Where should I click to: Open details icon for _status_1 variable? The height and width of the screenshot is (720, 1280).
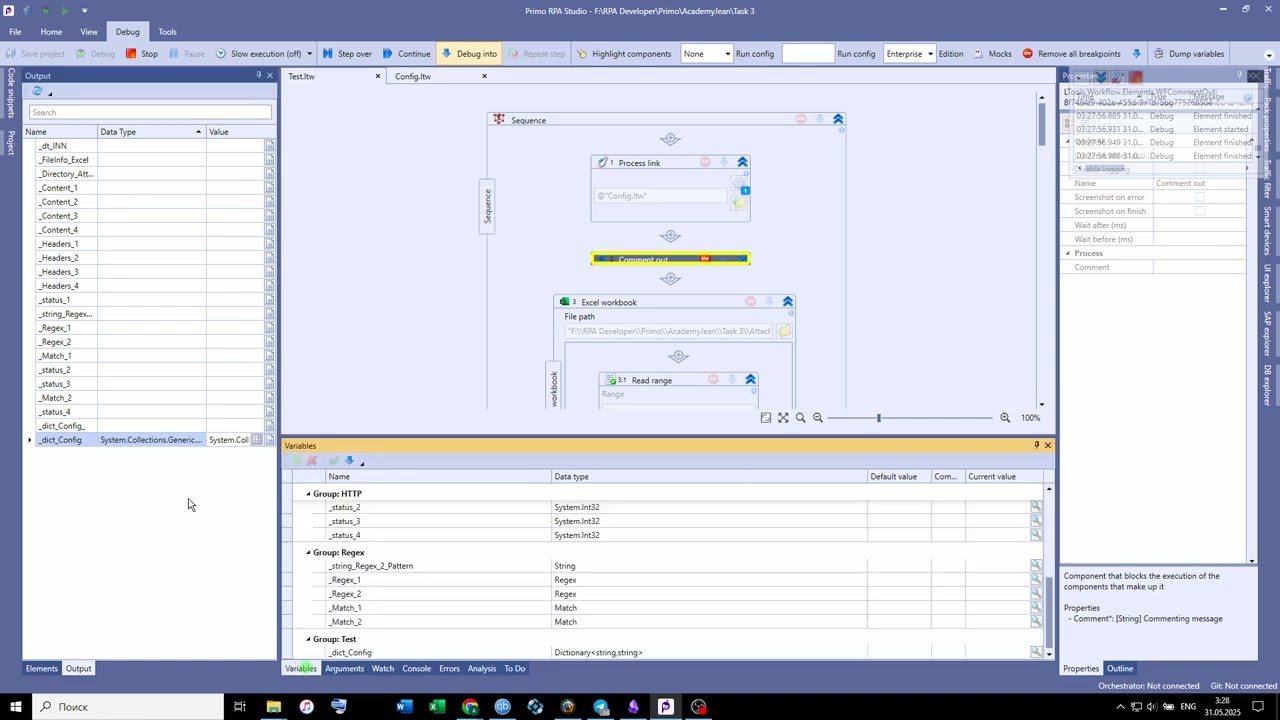pyautogui.click(x=270, y=300)
